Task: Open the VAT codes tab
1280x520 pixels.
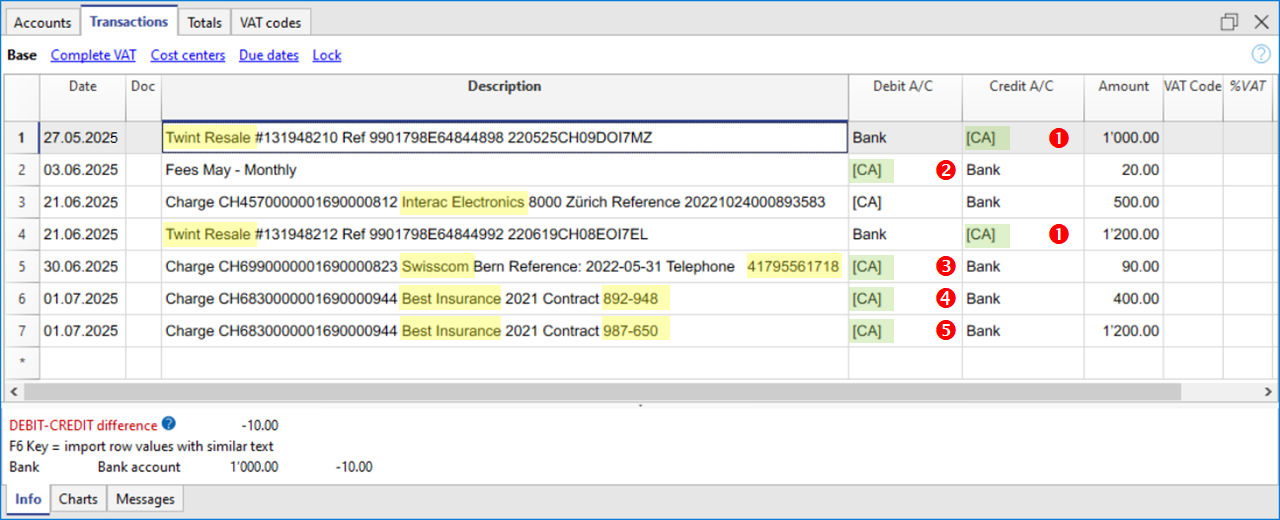Action: point(270,22)
